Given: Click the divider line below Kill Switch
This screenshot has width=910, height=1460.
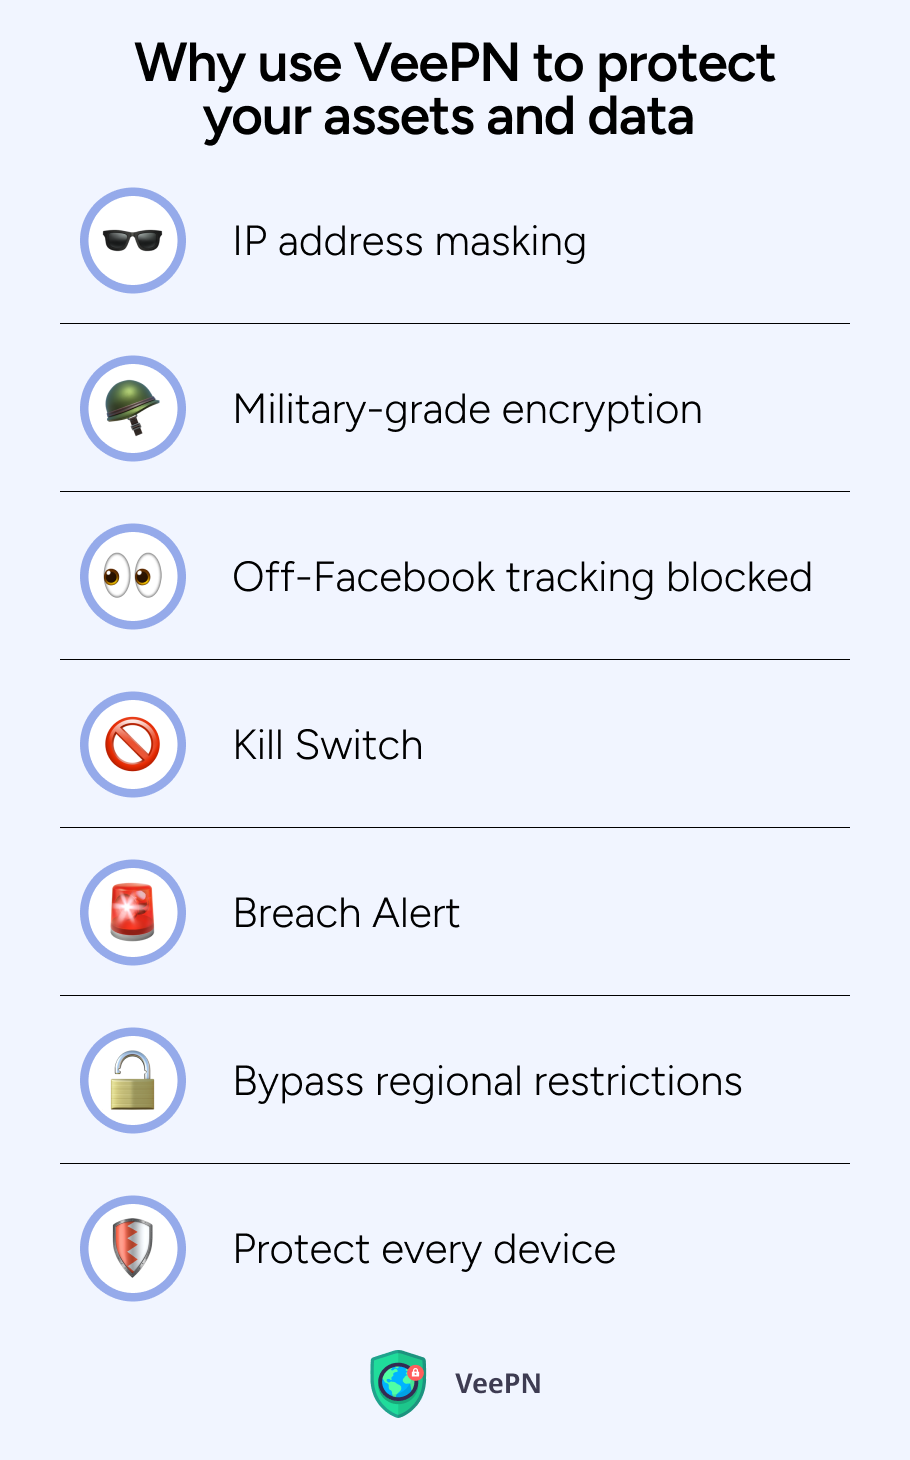Looking at the screenshot, I should tap(455, 827).
